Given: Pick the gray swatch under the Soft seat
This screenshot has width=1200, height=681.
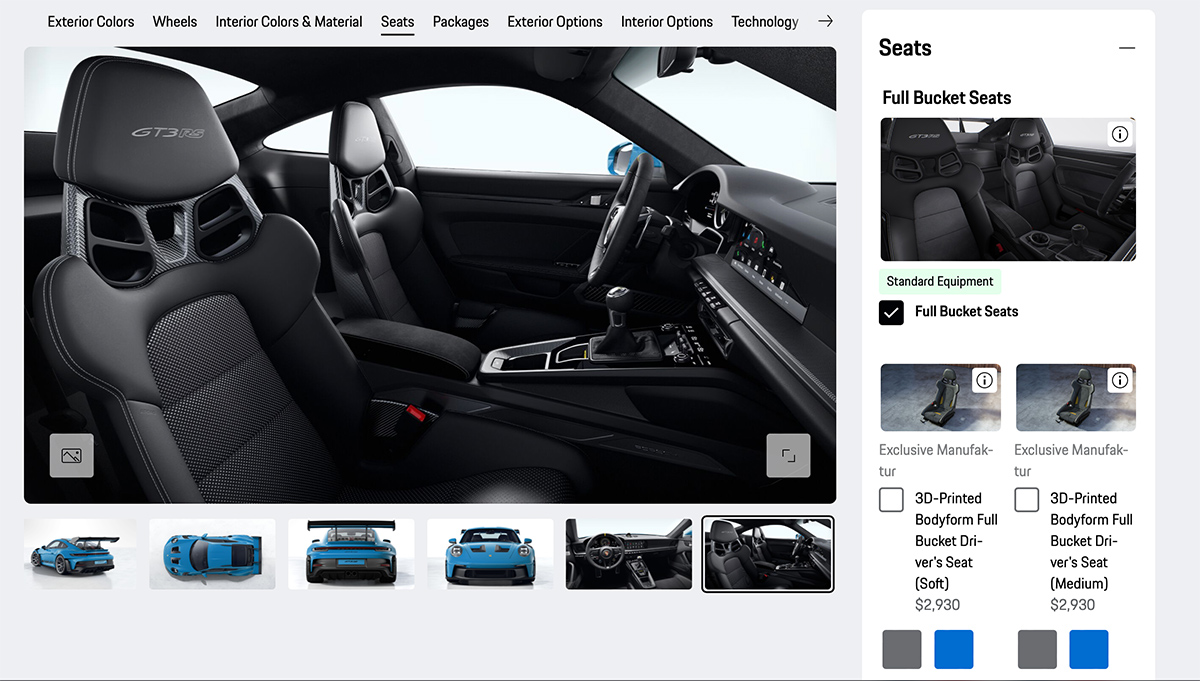Looking at the screenshot, I should click(x=902, y=649).
